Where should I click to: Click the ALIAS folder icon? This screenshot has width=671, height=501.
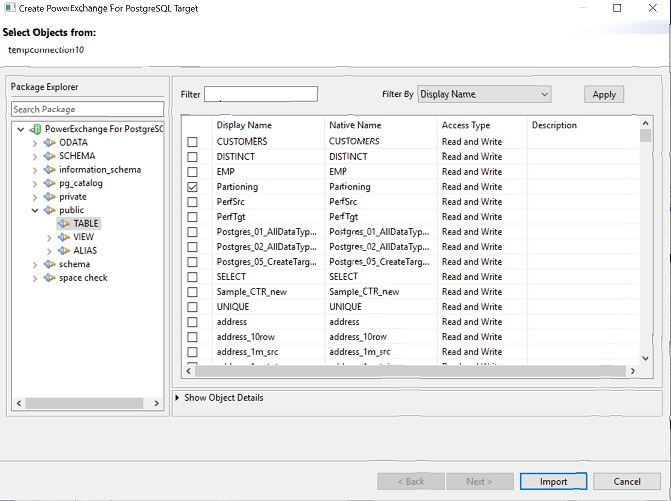coord(64,251)
